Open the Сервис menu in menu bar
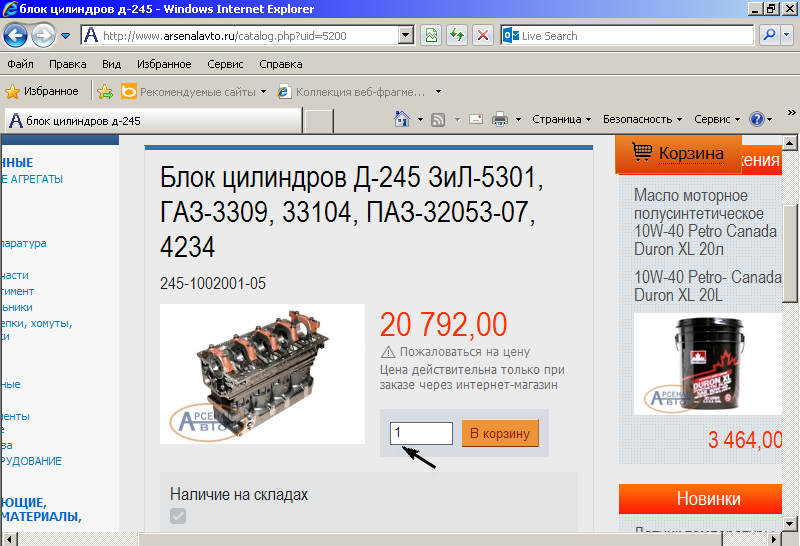Image resolution: width=800 pixels, height=546 pixels. click(225, 64)
